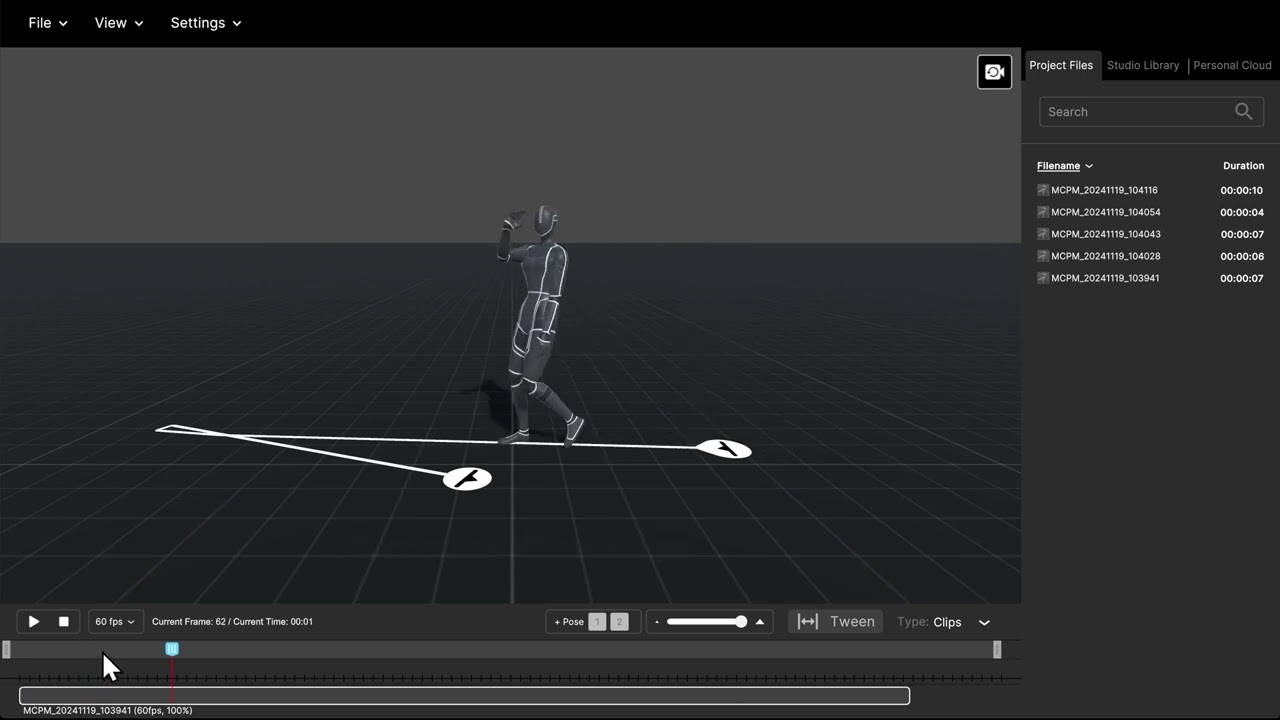
Task: Click the camera view icon in viewport
Action: 994,72
